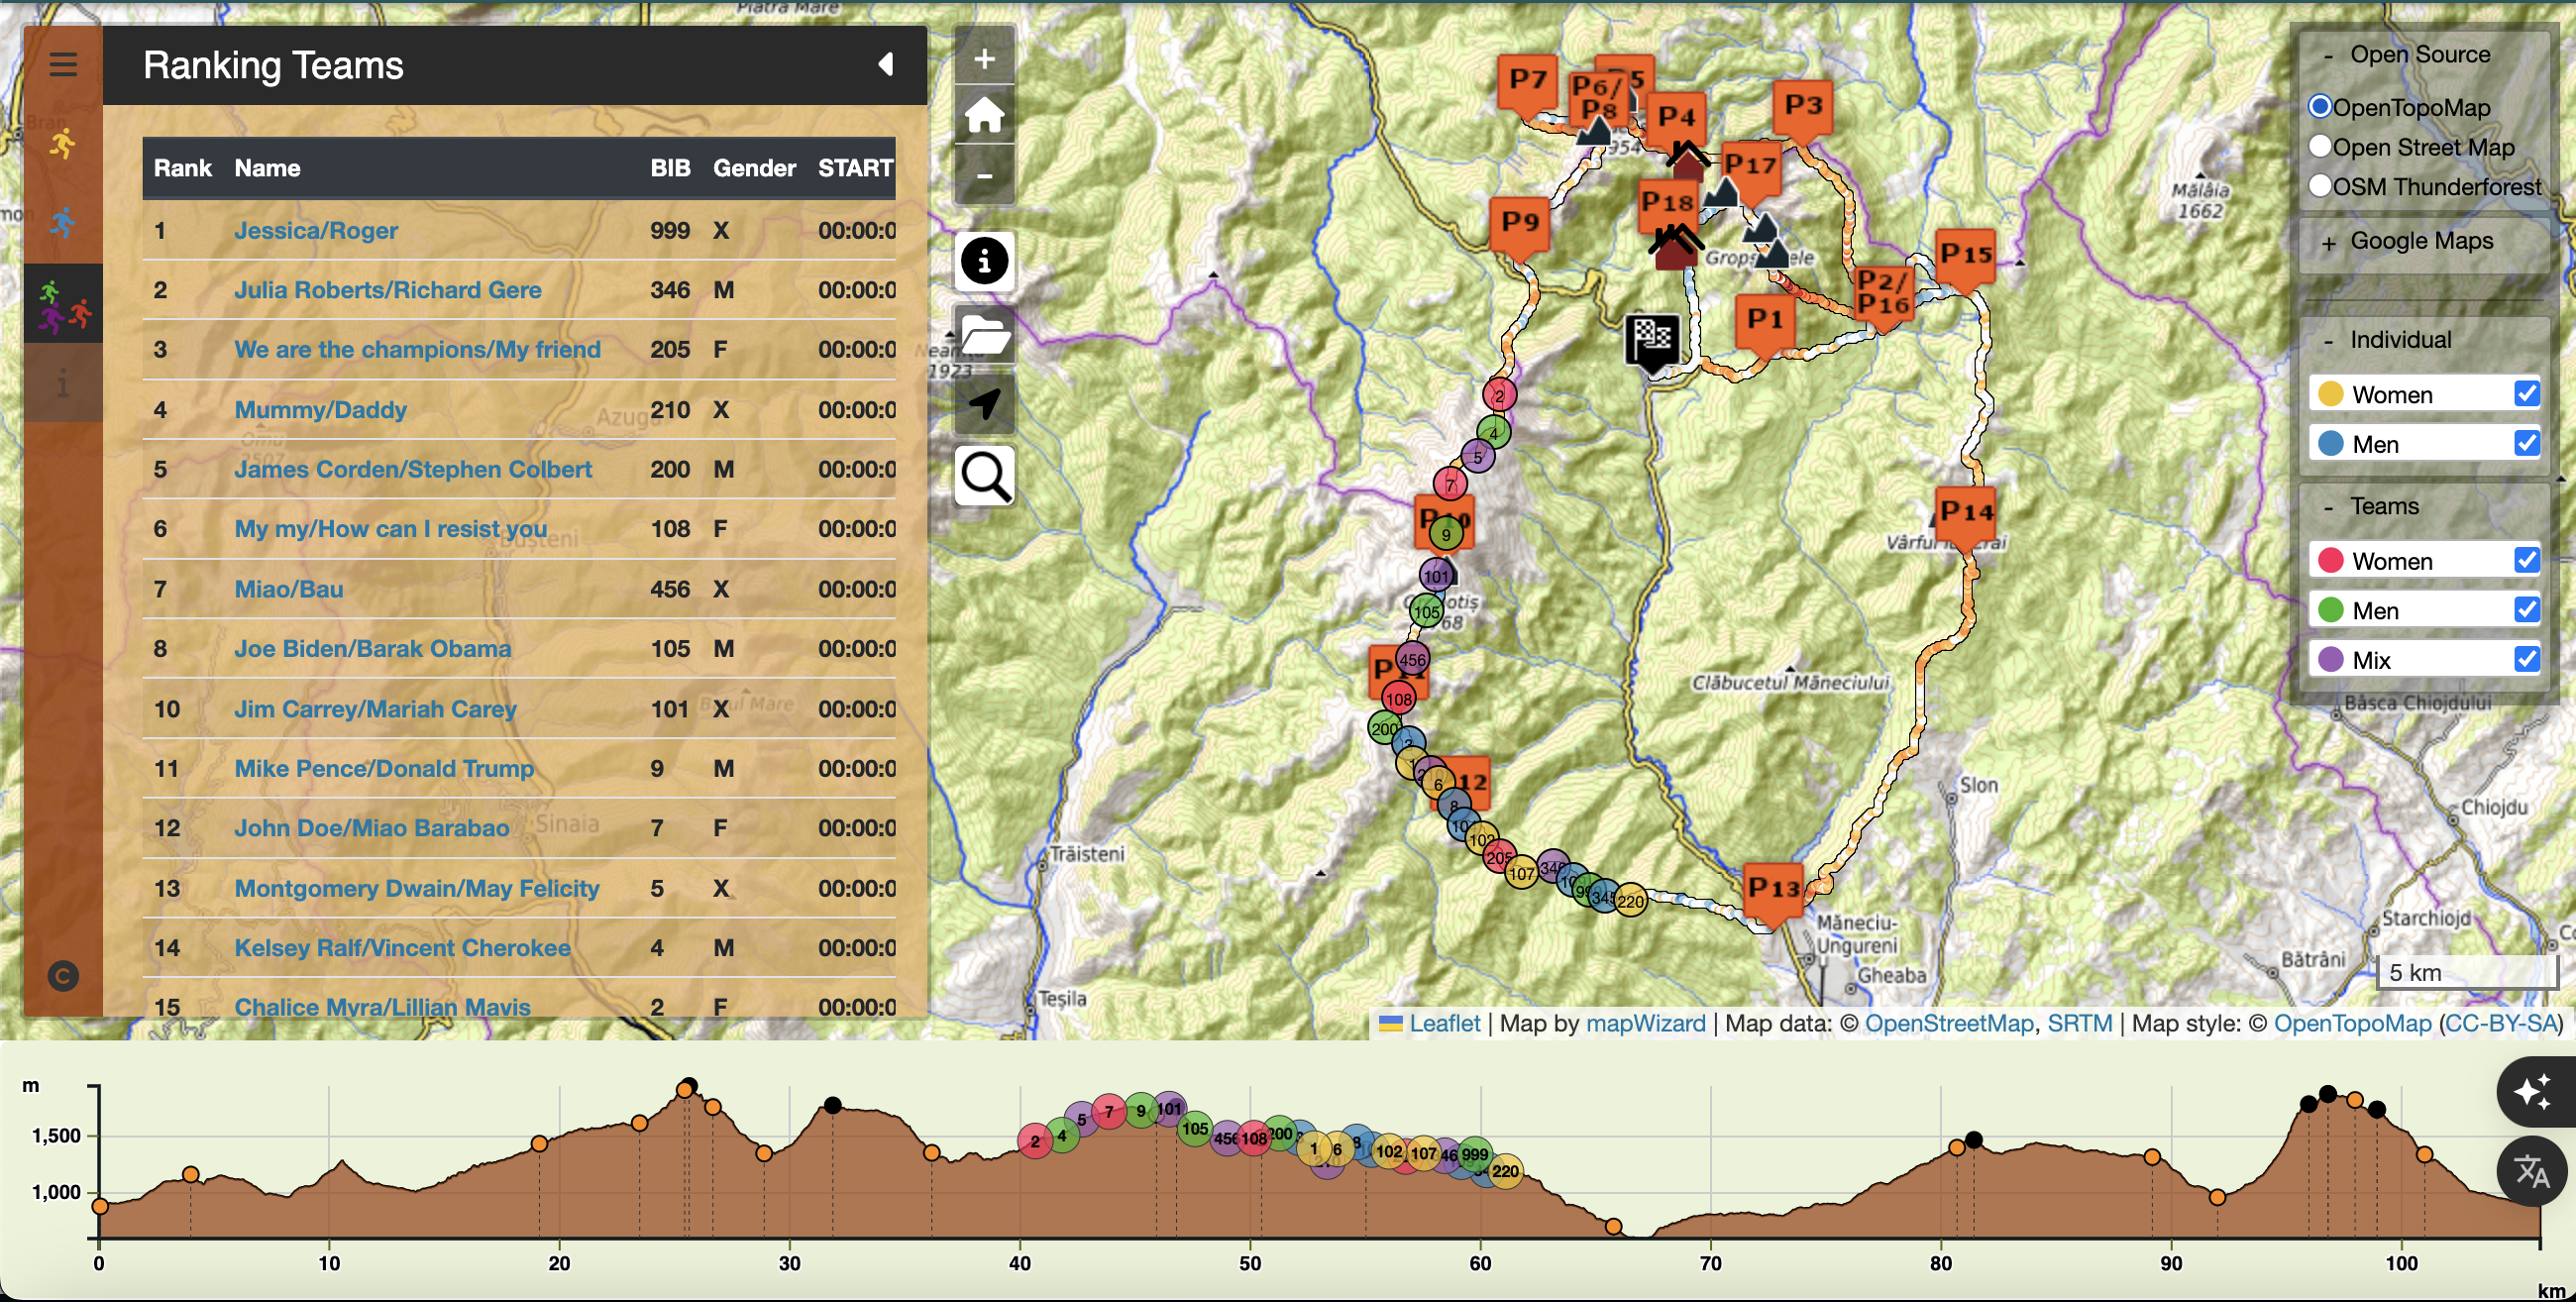The width and height of the screenshot is (2576, 1302).
Task: Click purple Teams Mix color swatch
Action: pyautogui.click(x=2331, y=658)
